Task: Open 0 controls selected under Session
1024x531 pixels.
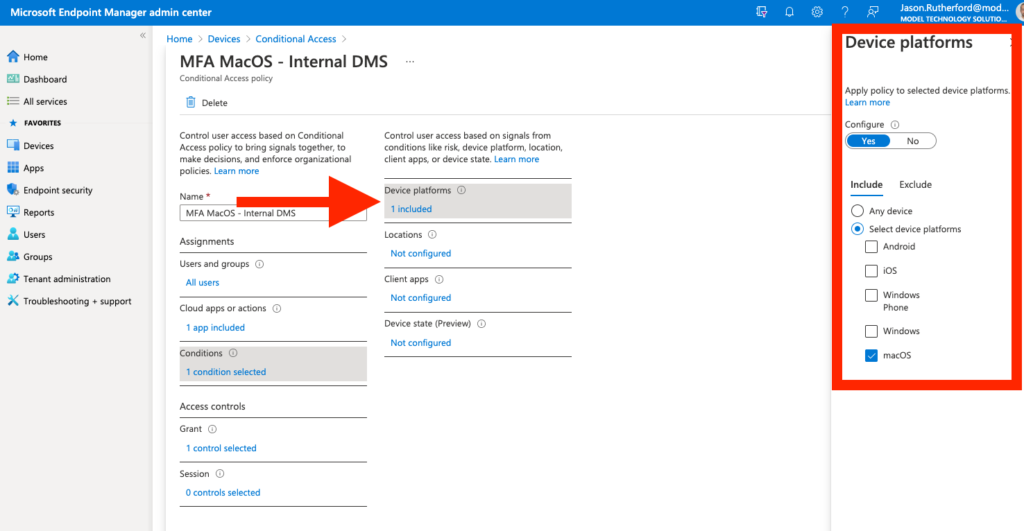Action: tap(223, 493)
